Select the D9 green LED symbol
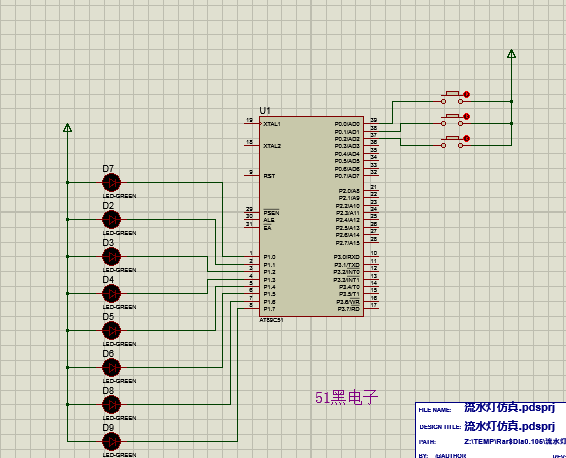The image size is (566, 458). (111, 441)
